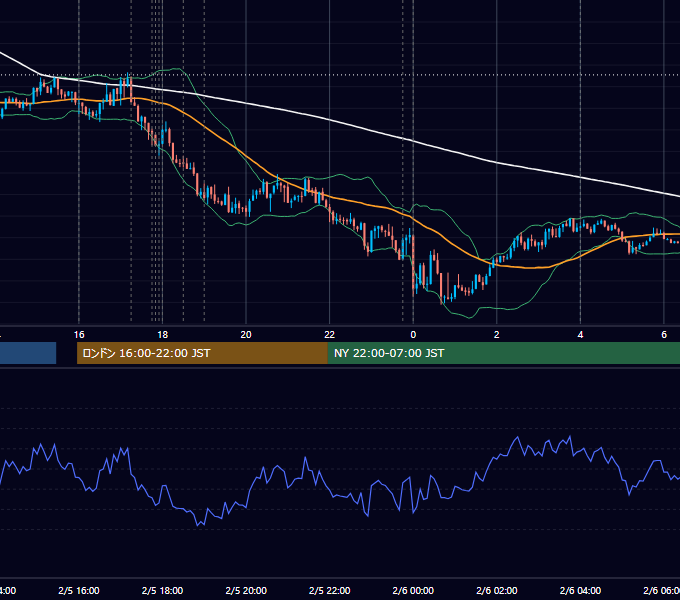This screenshot has width=680, height=600.
Task: Click the NY 22:00-07:00 JST session bar
Action: pyautogui.click(x=503, y=353)
